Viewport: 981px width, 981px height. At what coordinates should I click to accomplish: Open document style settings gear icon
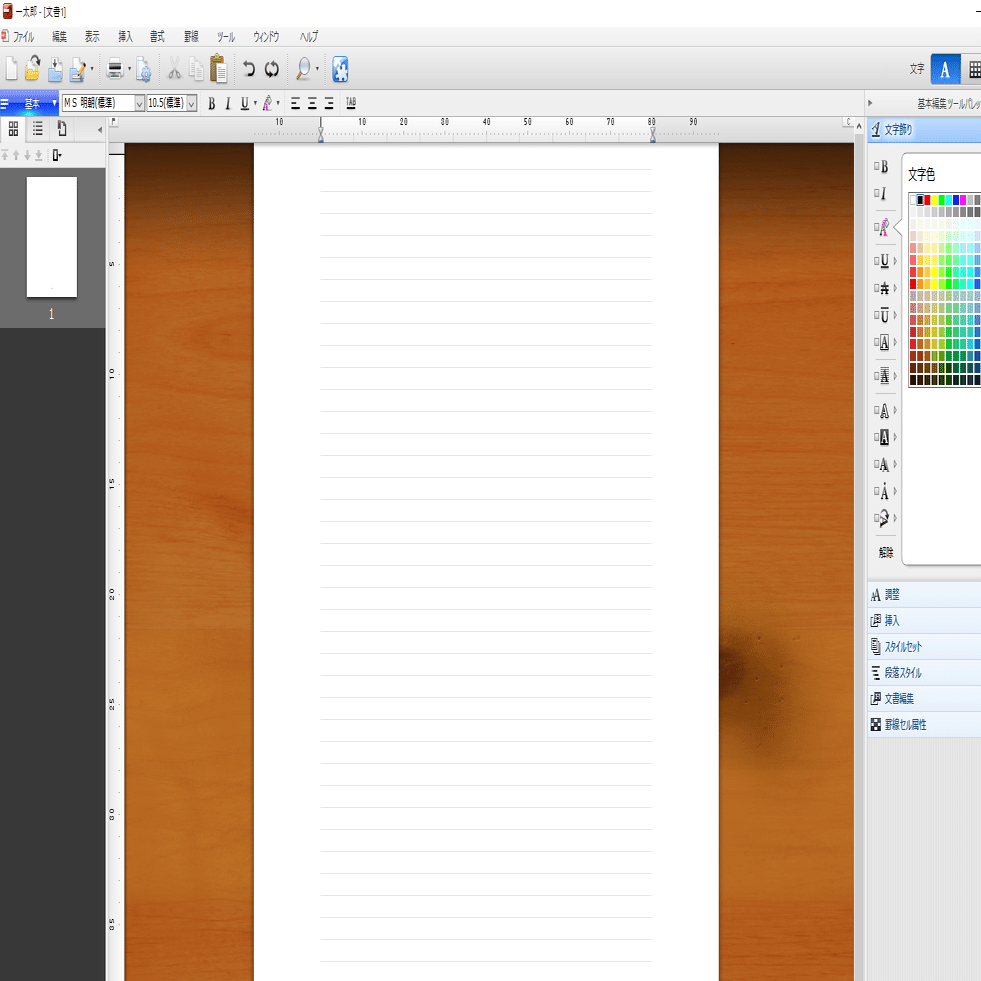143,69
